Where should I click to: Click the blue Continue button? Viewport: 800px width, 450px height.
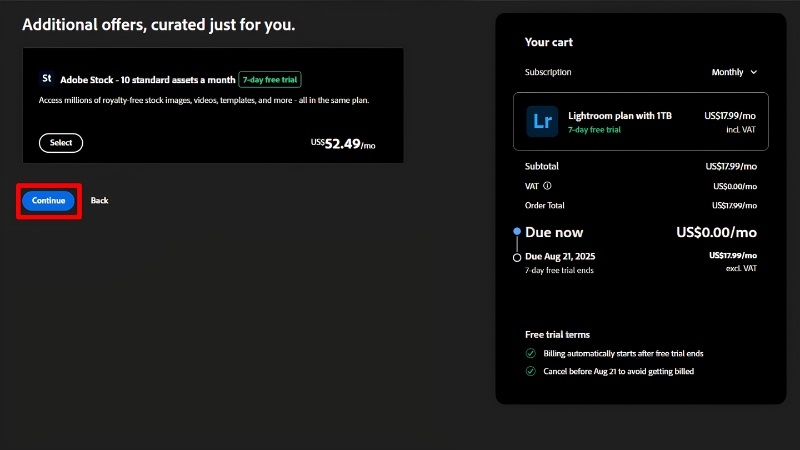click(48, 201)
